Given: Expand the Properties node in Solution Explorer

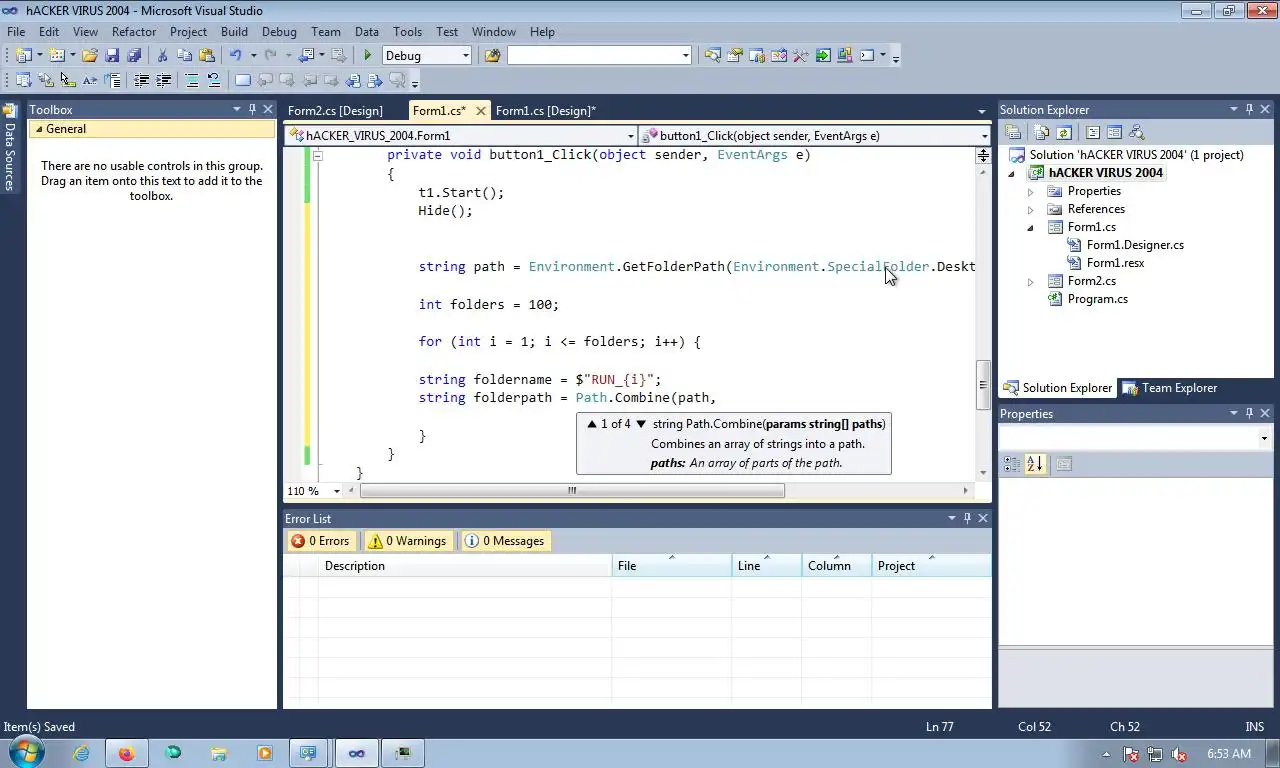Looking at the screenshot, I should 1031,191.
